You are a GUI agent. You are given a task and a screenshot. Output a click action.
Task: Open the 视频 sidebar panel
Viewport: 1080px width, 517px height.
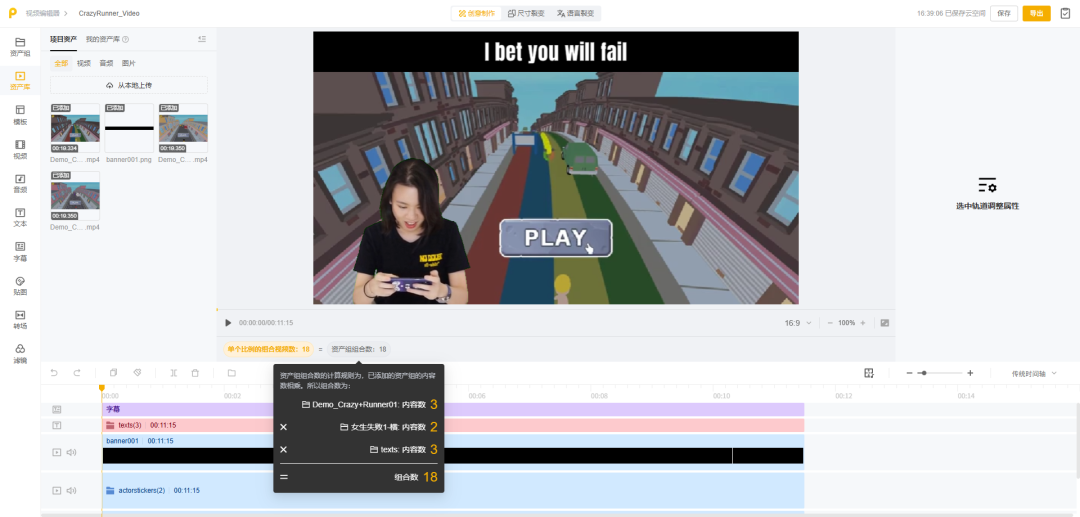coord(20,149)
